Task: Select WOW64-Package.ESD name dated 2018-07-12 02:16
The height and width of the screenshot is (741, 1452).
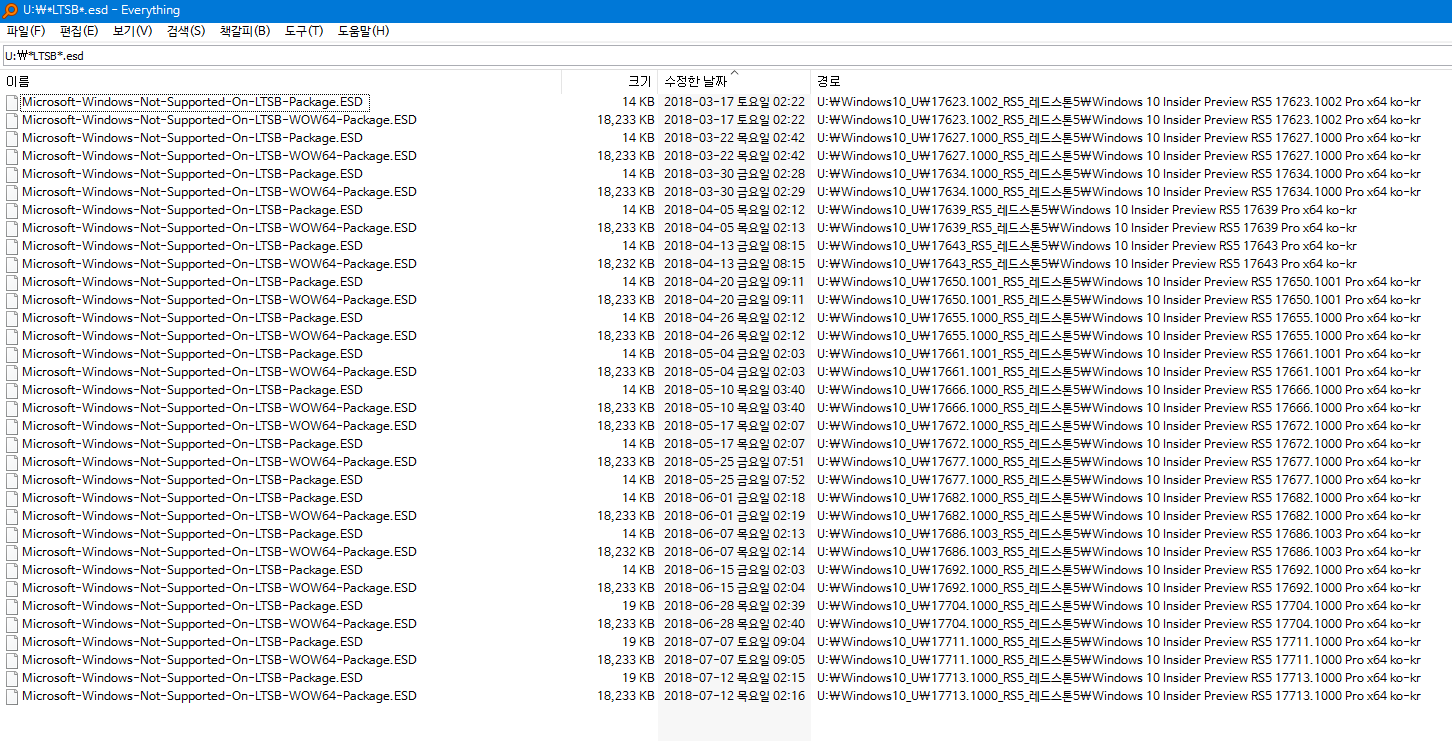Action: [219, 696]
